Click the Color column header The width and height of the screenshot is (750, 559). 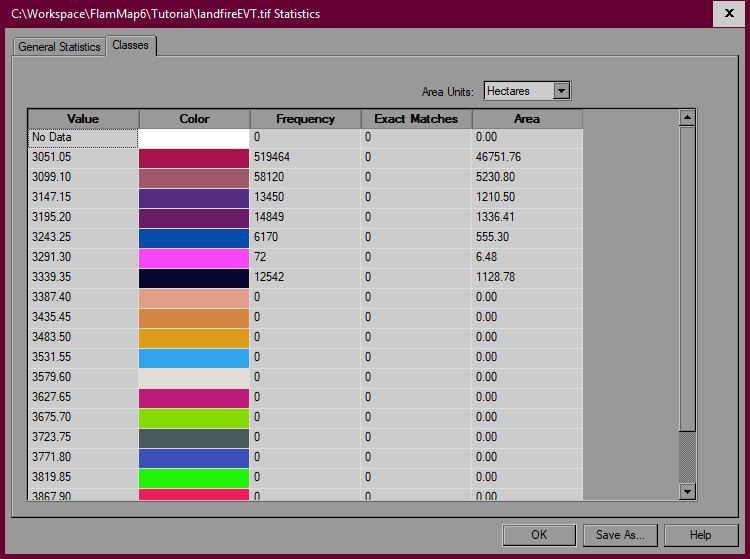pyautogui.click(x=194, y=119)
